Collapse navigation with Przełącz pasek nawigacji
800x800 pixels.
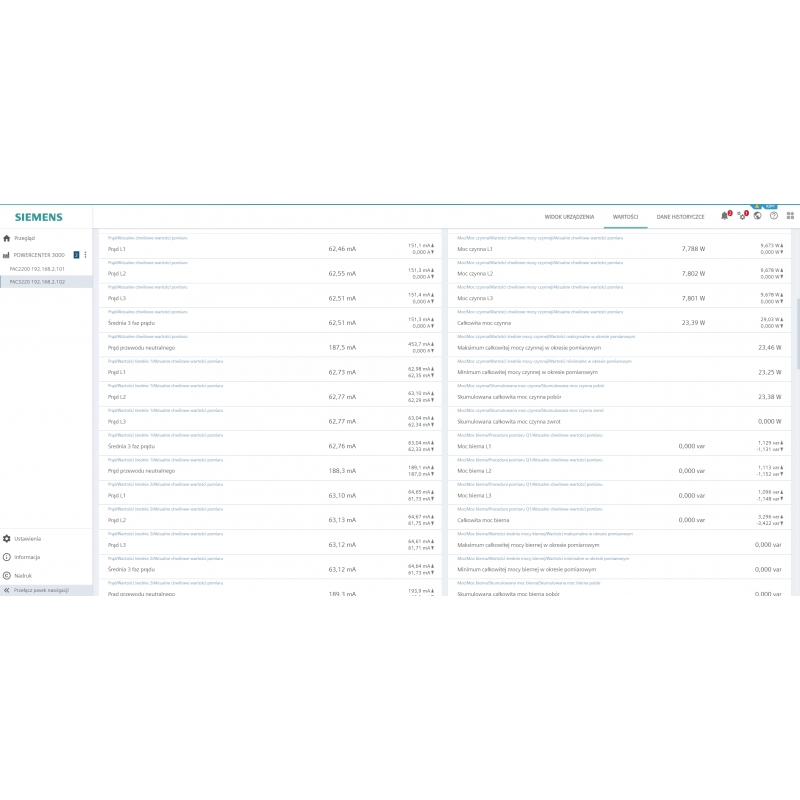[x=40, y=591]
